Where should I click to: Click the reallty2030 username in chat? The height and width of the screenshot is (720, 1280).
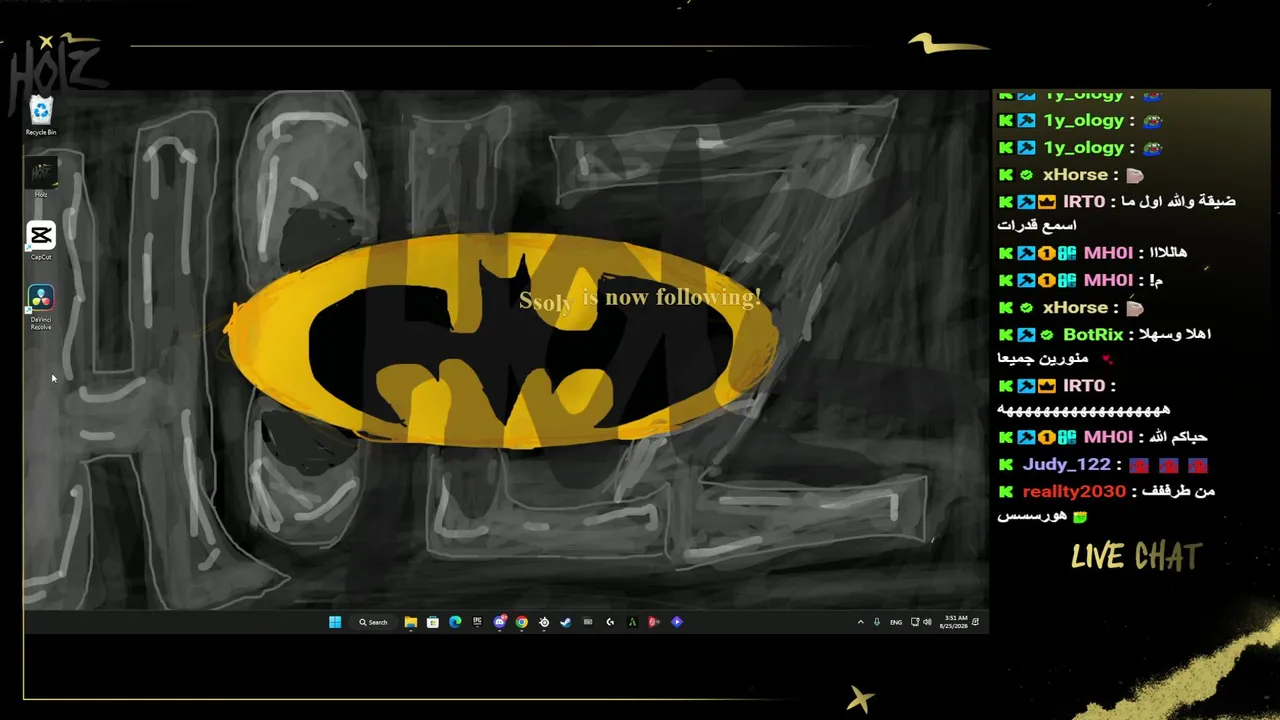(x=1074, y=492)
